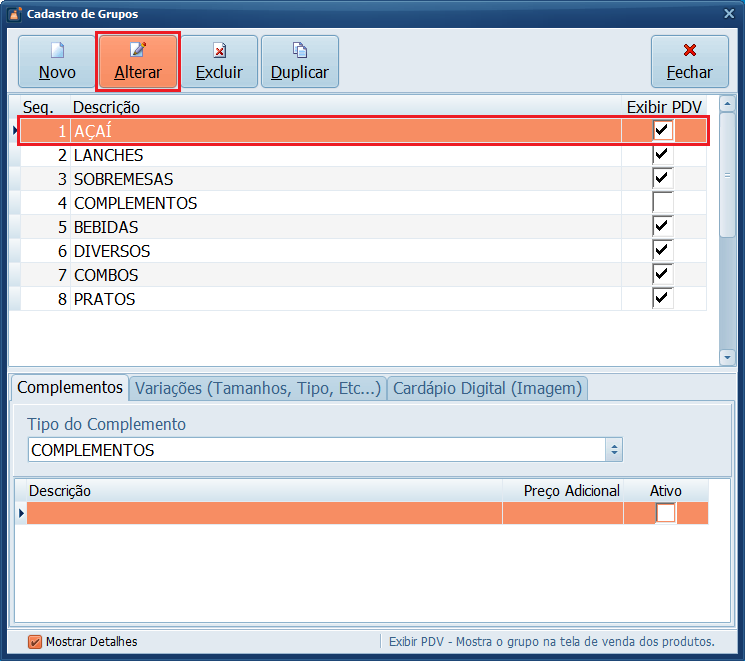Click the groups list scrollbar thumb
The width and height of the screenshot is (745, 661).
pos(727,174)
